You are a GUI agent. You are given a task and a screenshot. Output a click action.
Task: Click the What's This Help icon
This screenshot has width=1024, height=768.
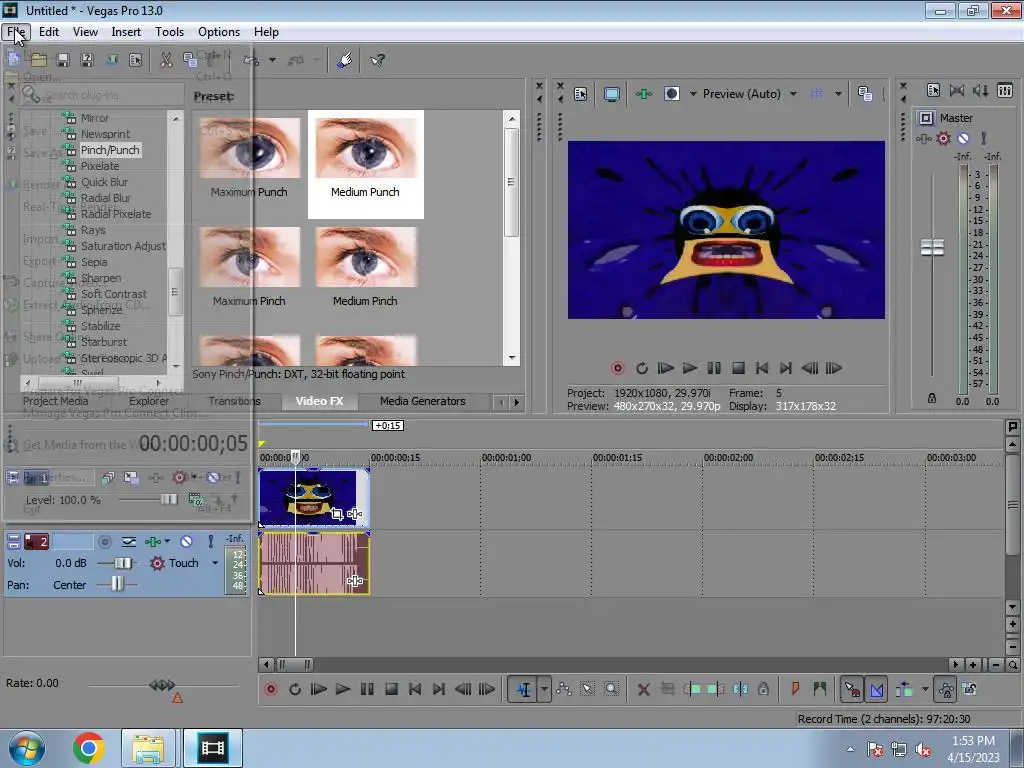click(x=377, y=60)
